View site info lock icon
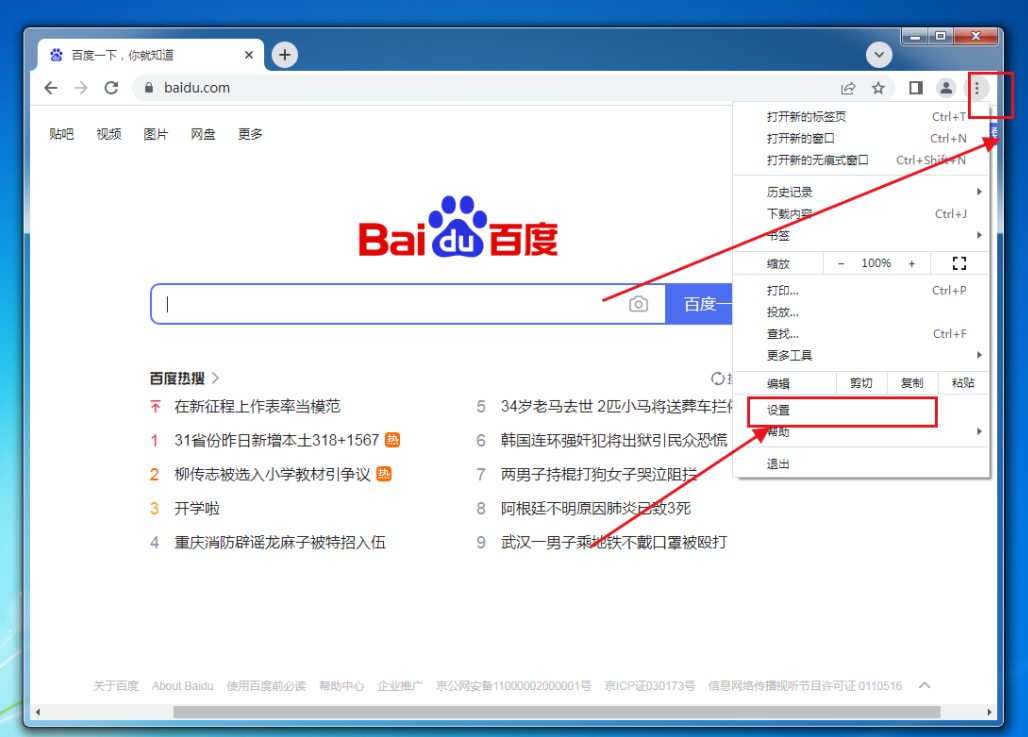 pos(149,88)
